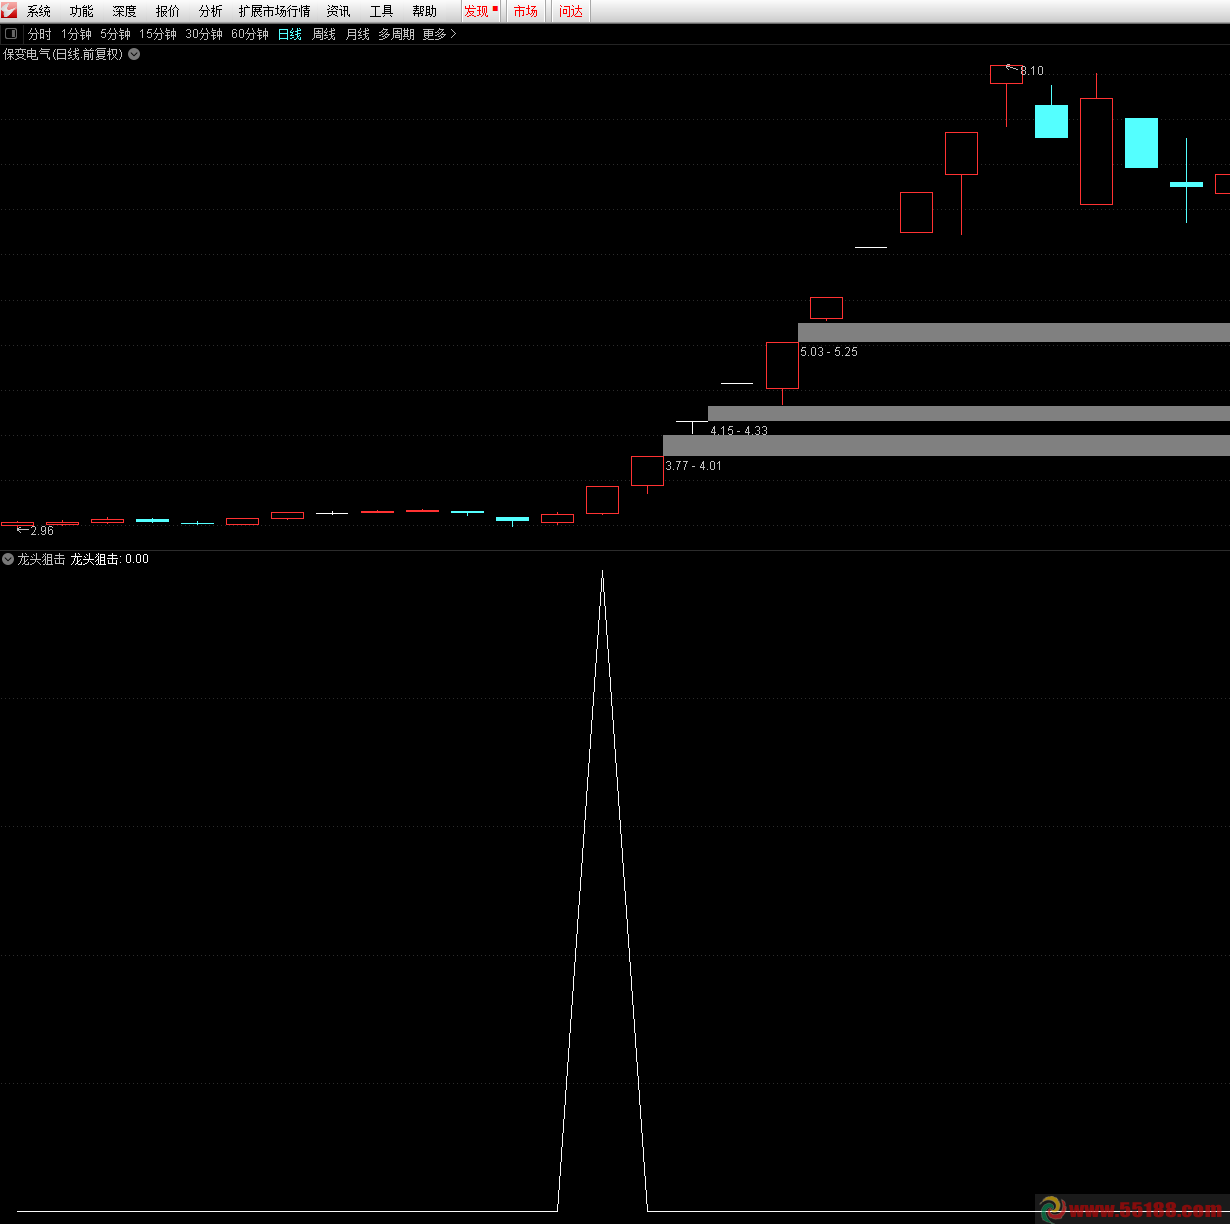Screen dimensions: 1230x1224
Task: Click the peak of the 龙头狙击 spike
Action: 602,572
